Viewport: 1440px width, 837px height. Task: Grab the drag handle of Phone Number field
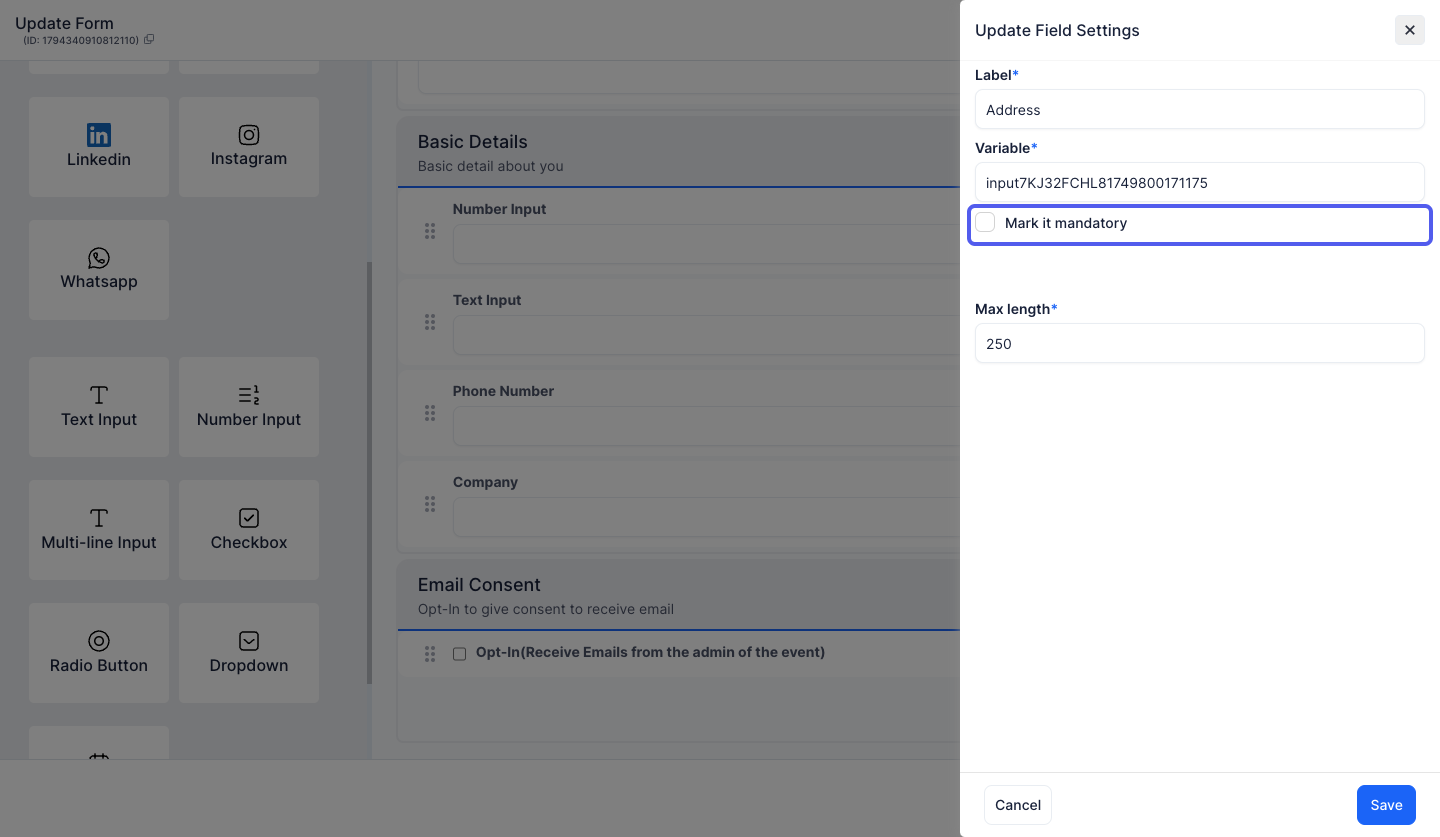[x=430, y=413]
